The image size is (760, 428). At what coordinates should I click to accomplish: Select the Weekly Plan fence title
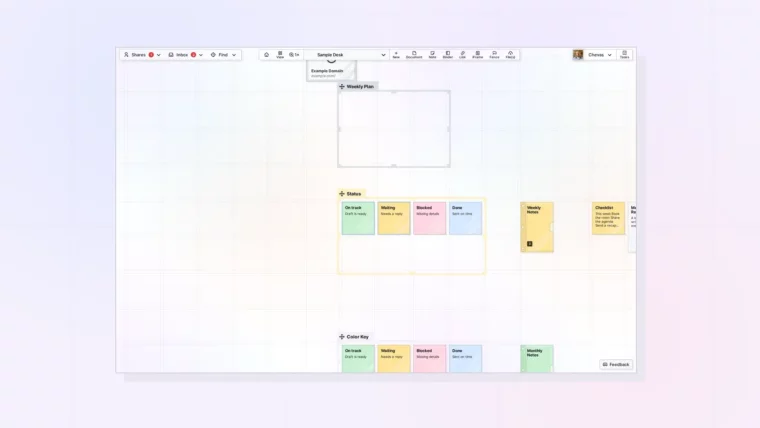(x=360, y=86)
